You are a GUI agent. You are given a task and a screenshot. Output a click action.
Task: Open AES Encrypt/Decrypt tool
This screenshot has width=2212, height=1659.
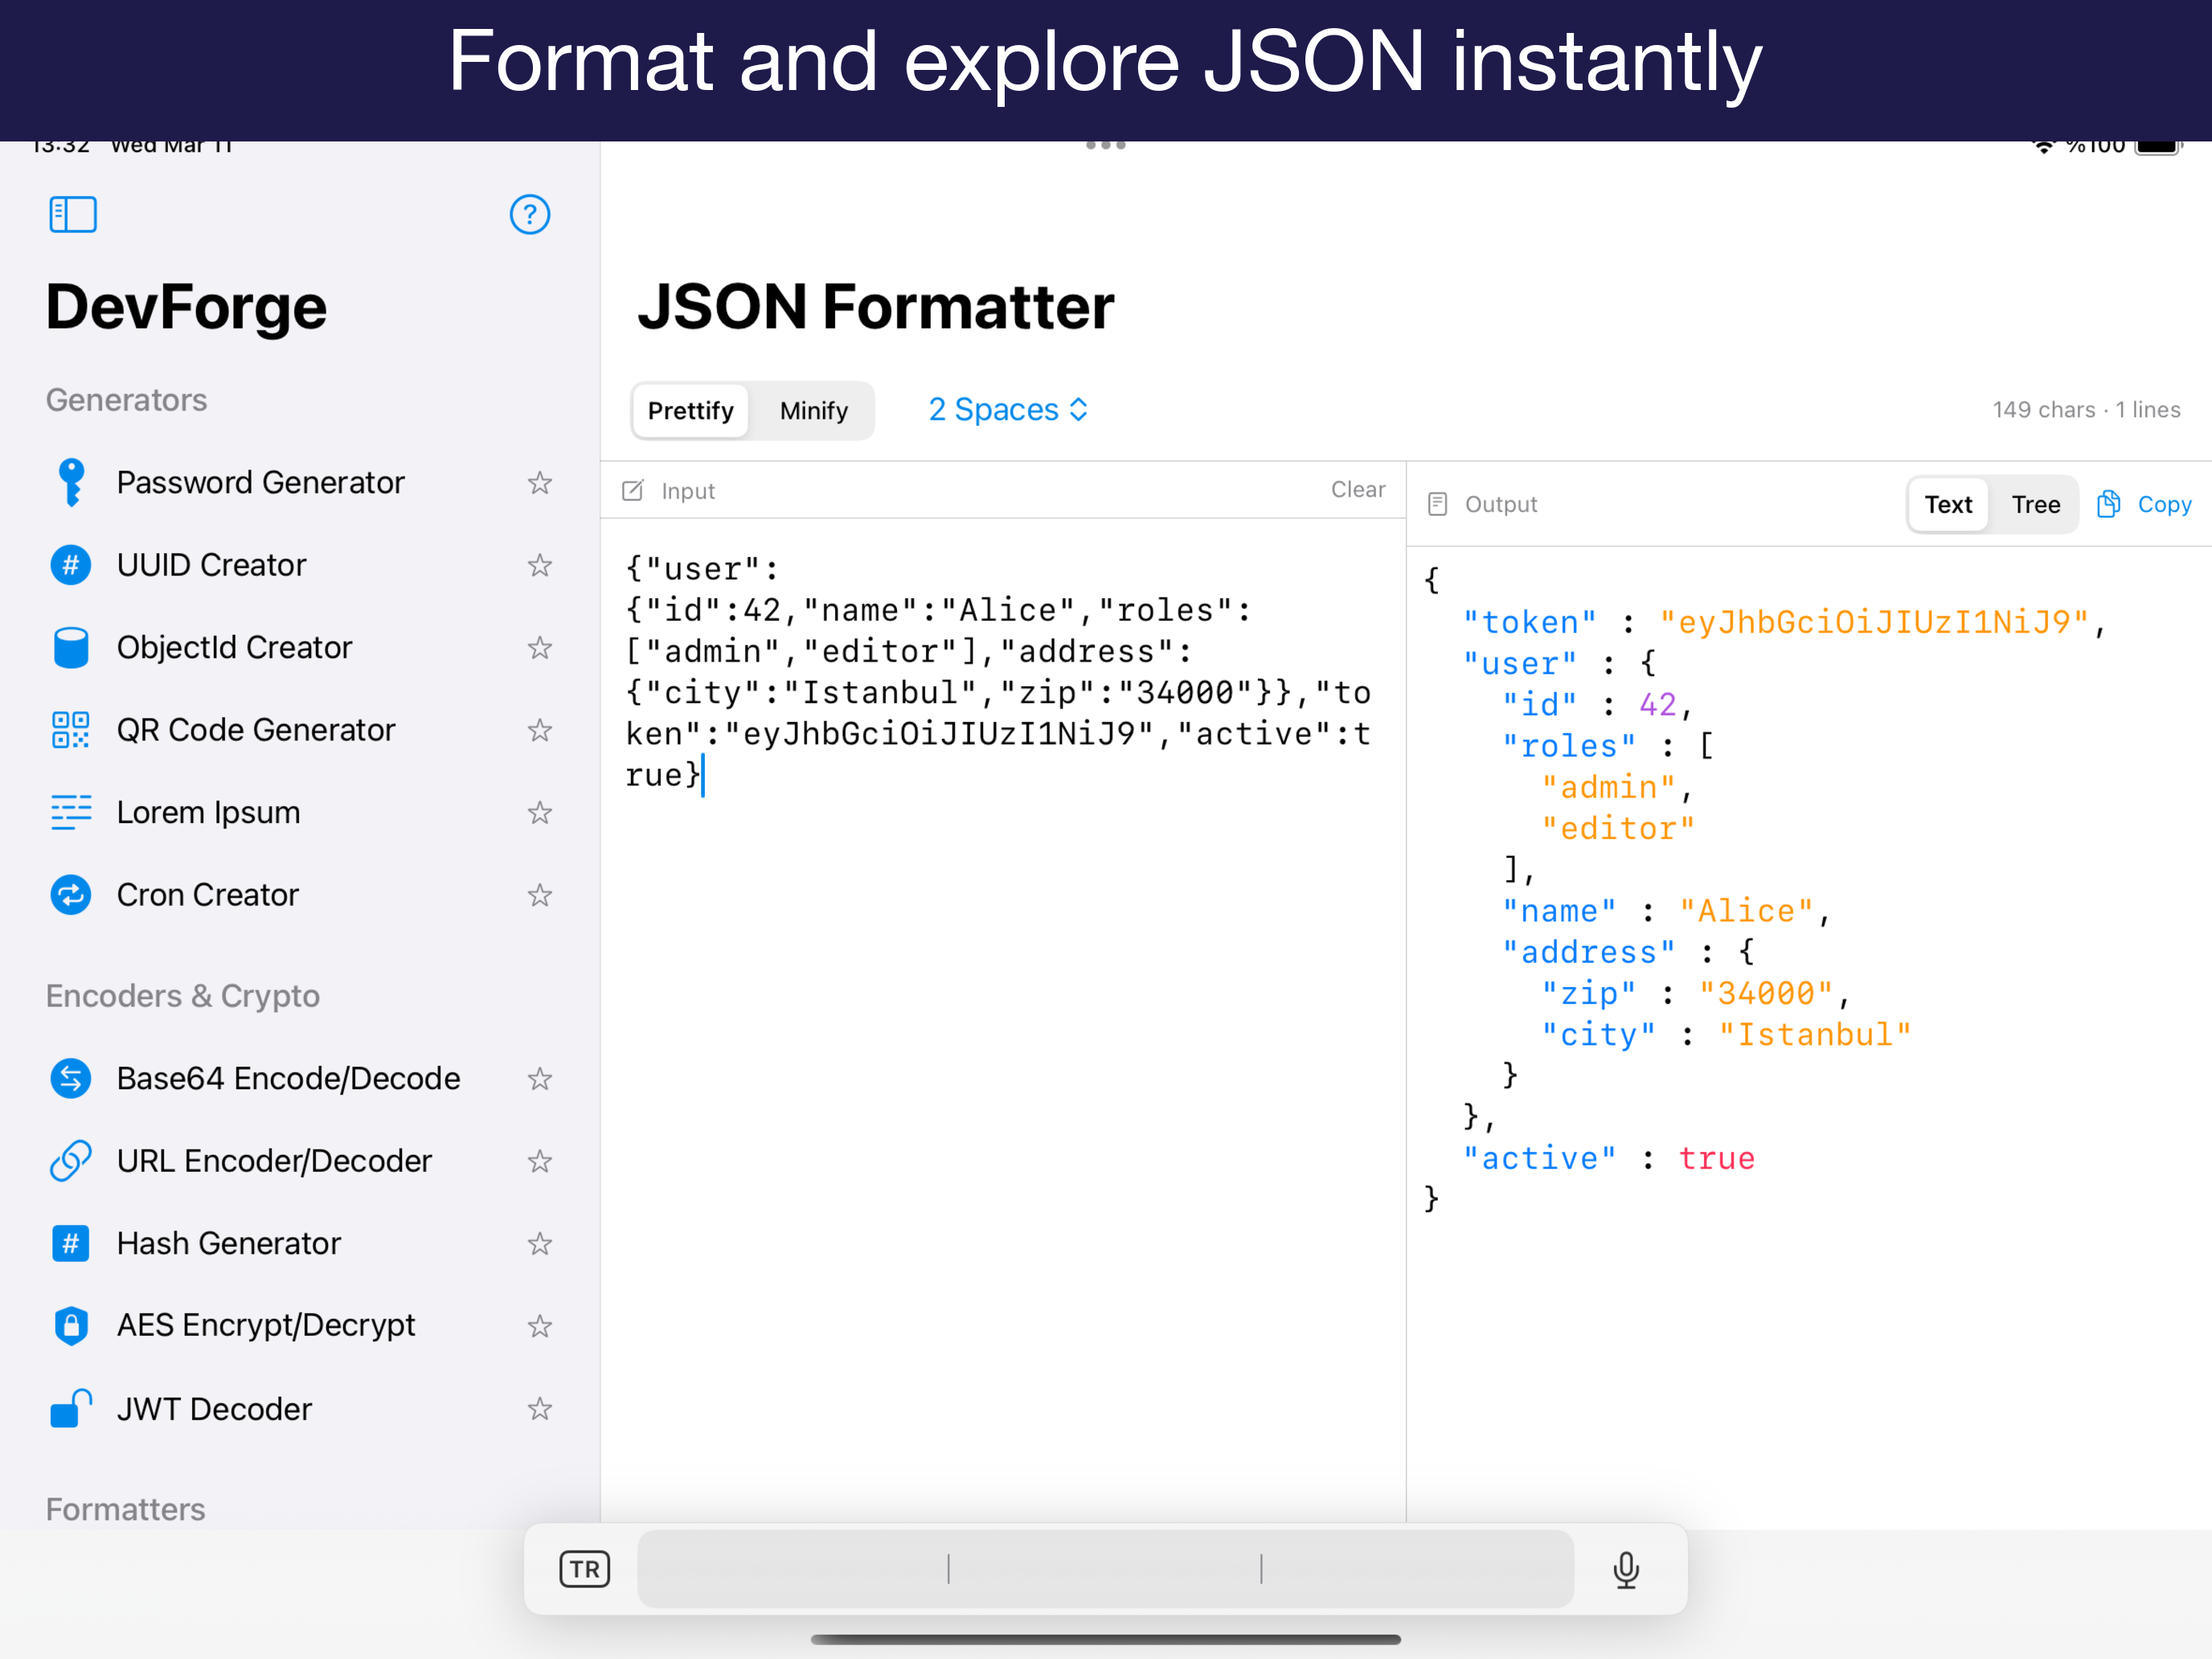tap(300, 1326)
